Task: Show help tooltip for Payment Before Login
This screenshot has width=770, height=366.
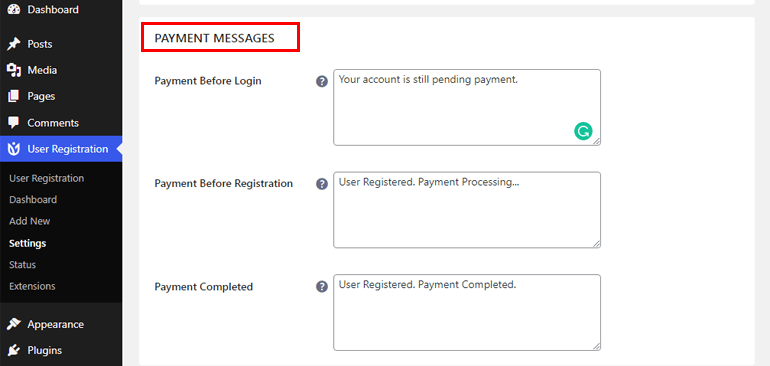Action: click(322, 82)
